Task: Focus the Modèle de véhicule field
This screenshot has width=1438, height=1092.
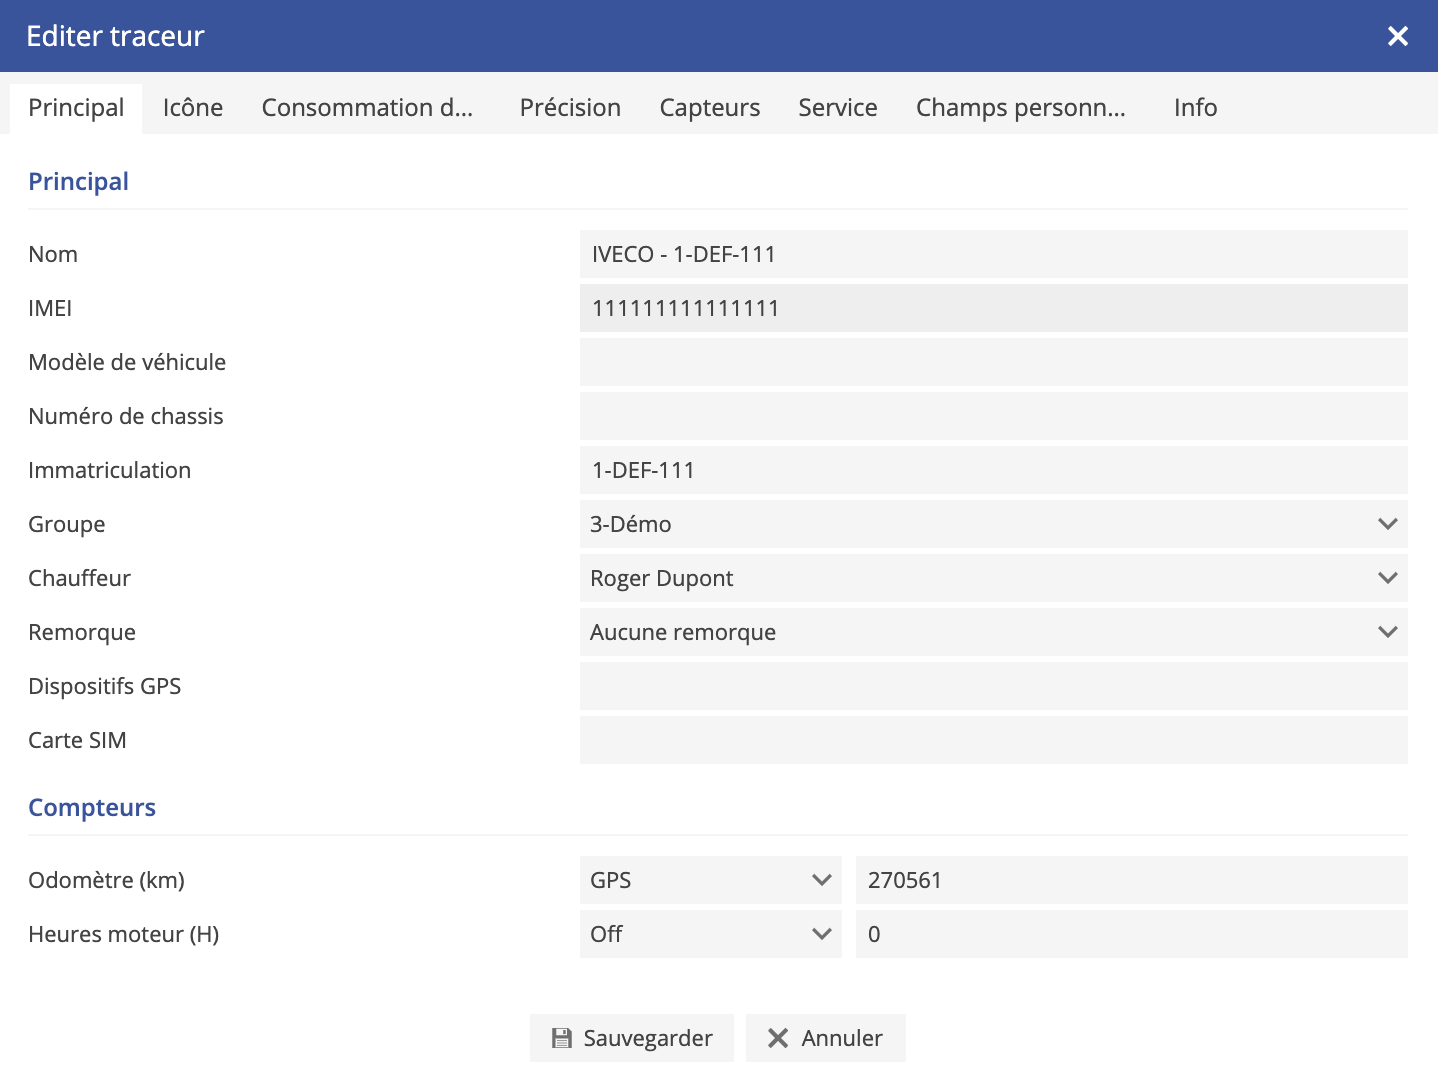Action: (x=993, y=362)
